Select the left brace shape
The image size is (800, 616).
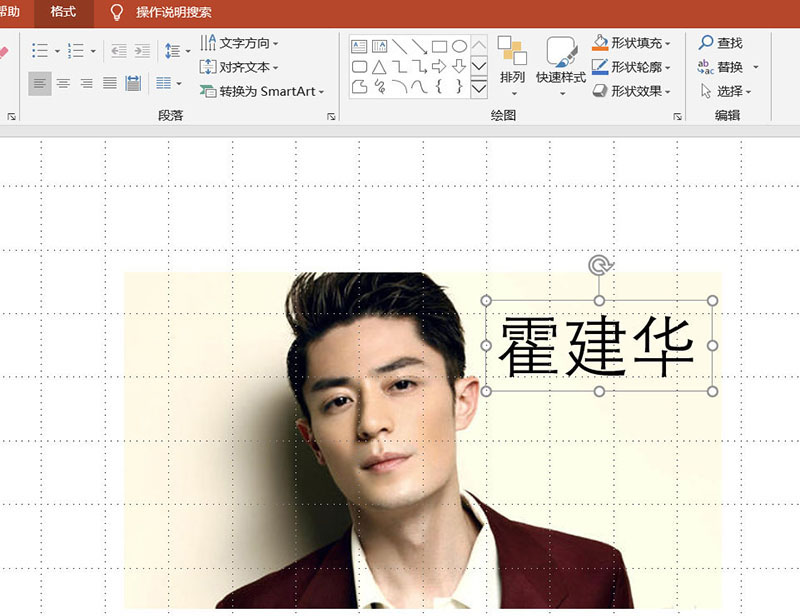(x=439, y=87)
